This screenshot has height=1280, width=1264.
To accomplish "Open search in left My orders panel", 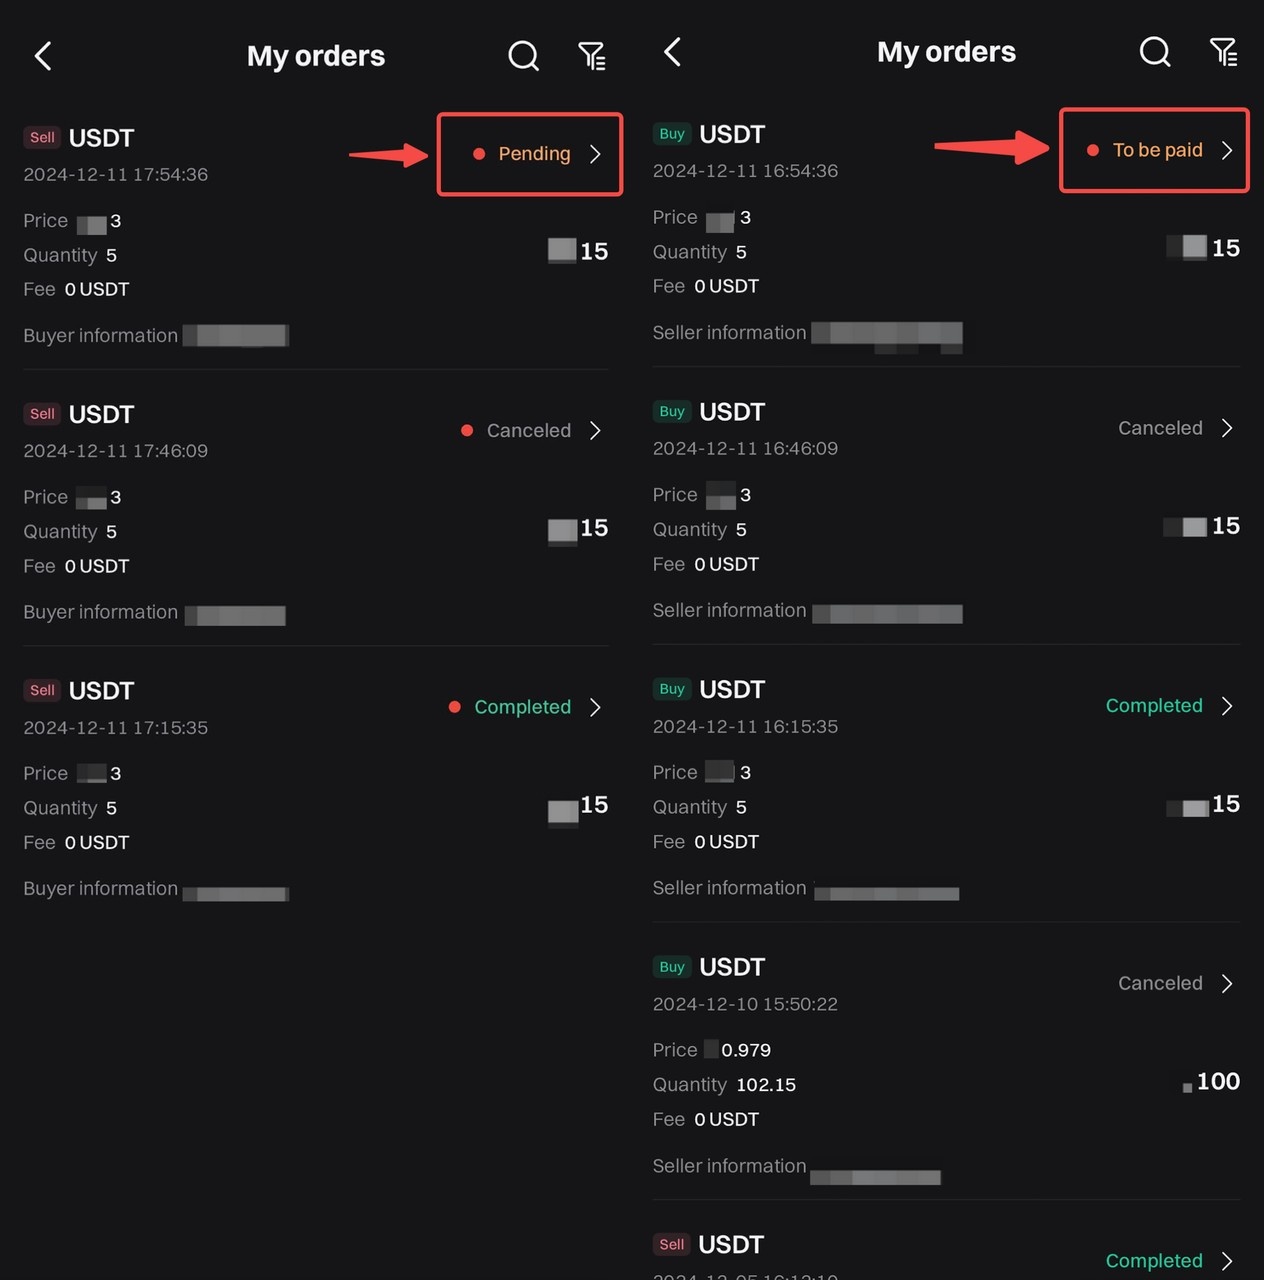I will click(x=523, y=56).
